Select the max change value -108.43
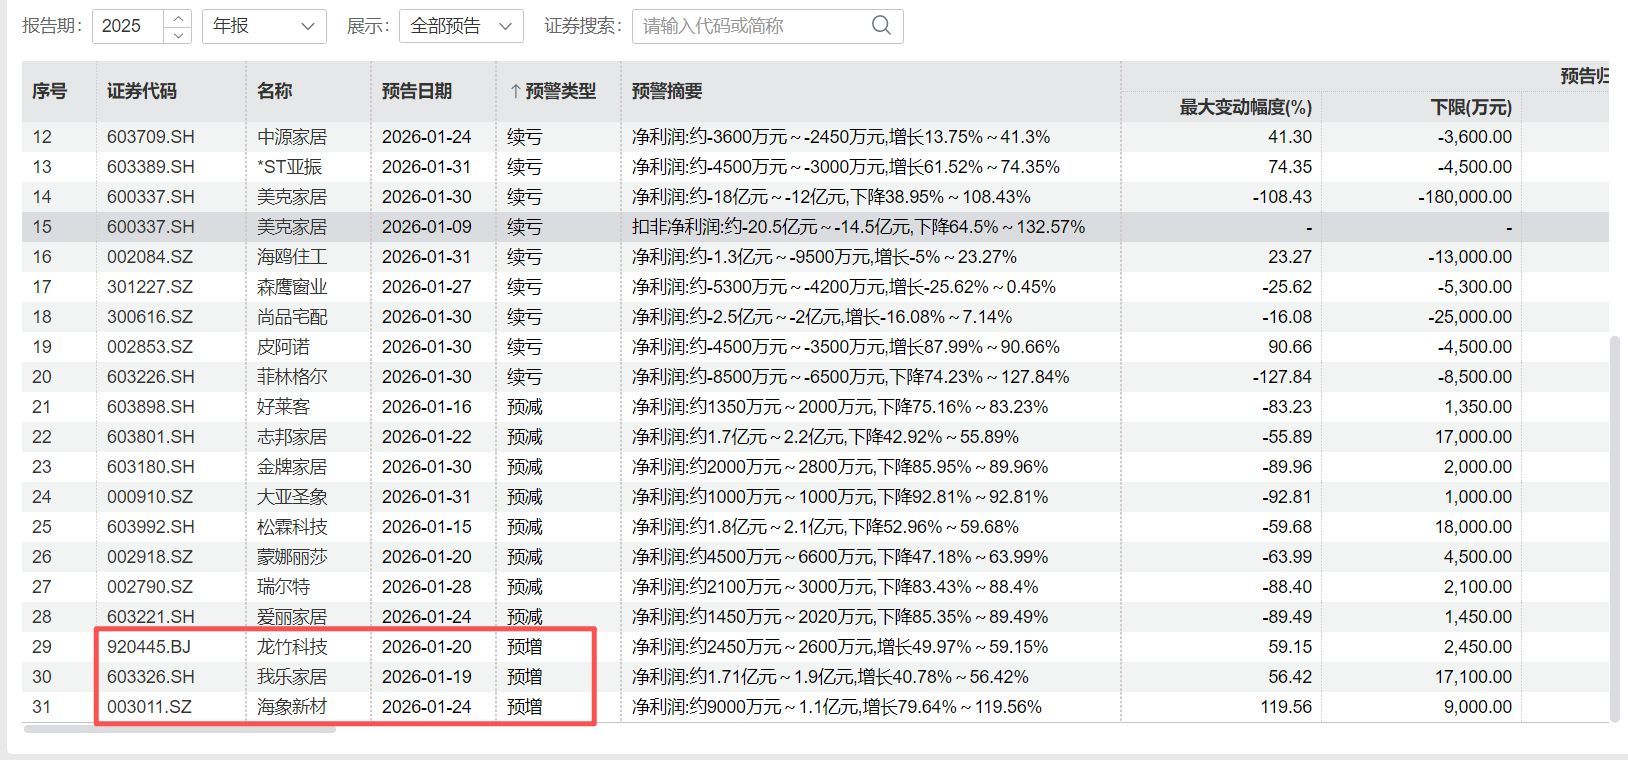 click(1283, 197)
